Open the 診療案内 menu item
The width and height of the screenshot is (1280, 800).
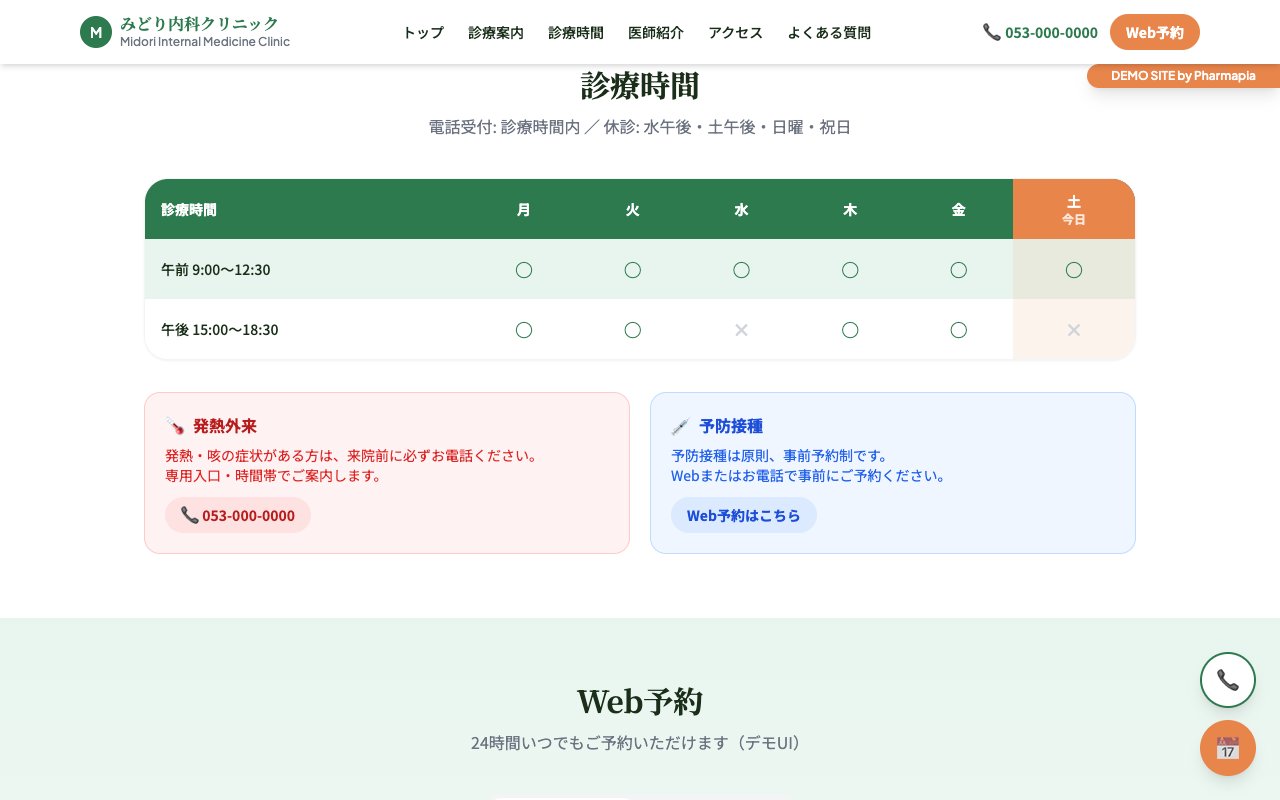(496, 32)
